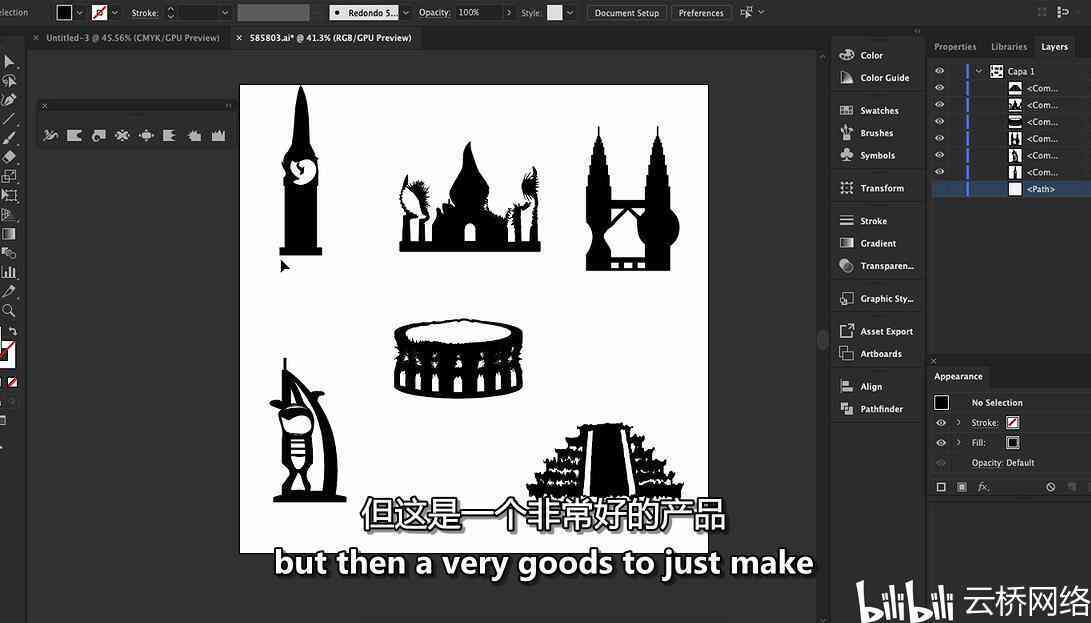The height and width of the screenshot is (623, 1091).
Task: Add new fill in Appearance panel
Action: (962, 487)
